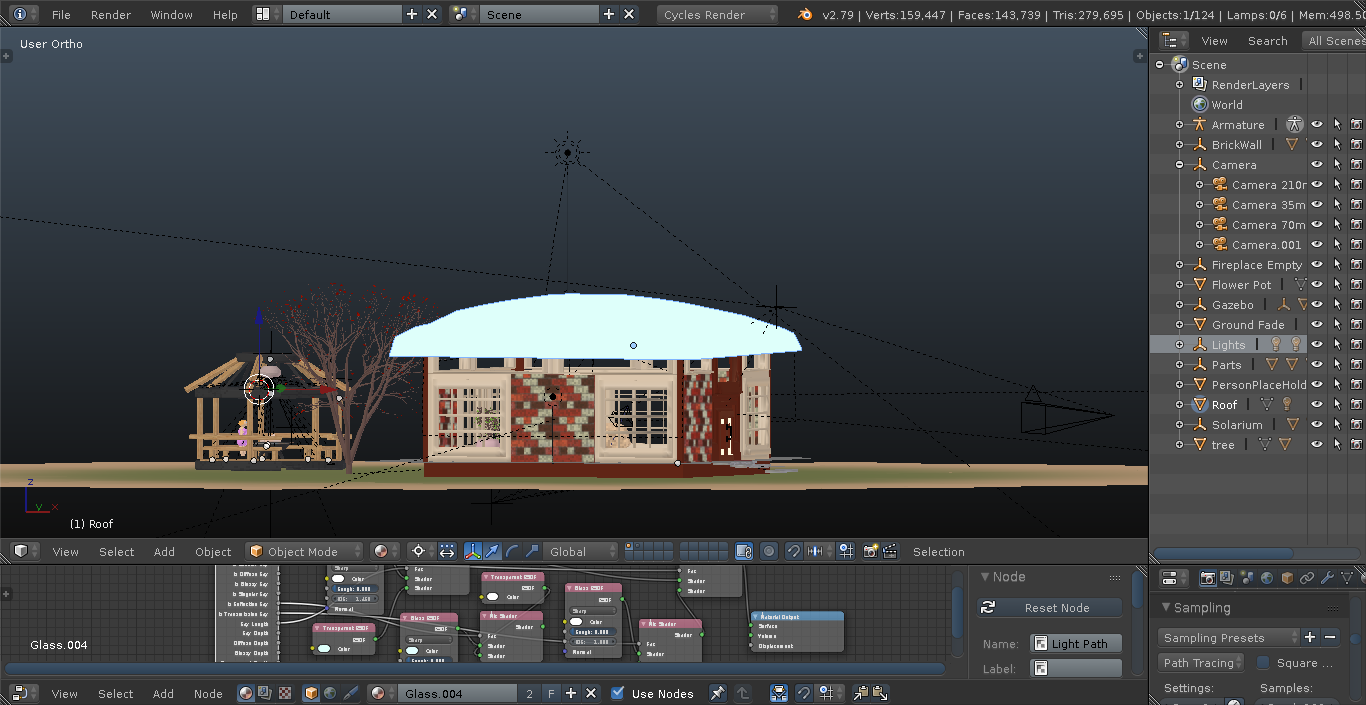1366x705 pixels.
Task: Enable the Square Samples checkbox
Action: [1264, 663]
